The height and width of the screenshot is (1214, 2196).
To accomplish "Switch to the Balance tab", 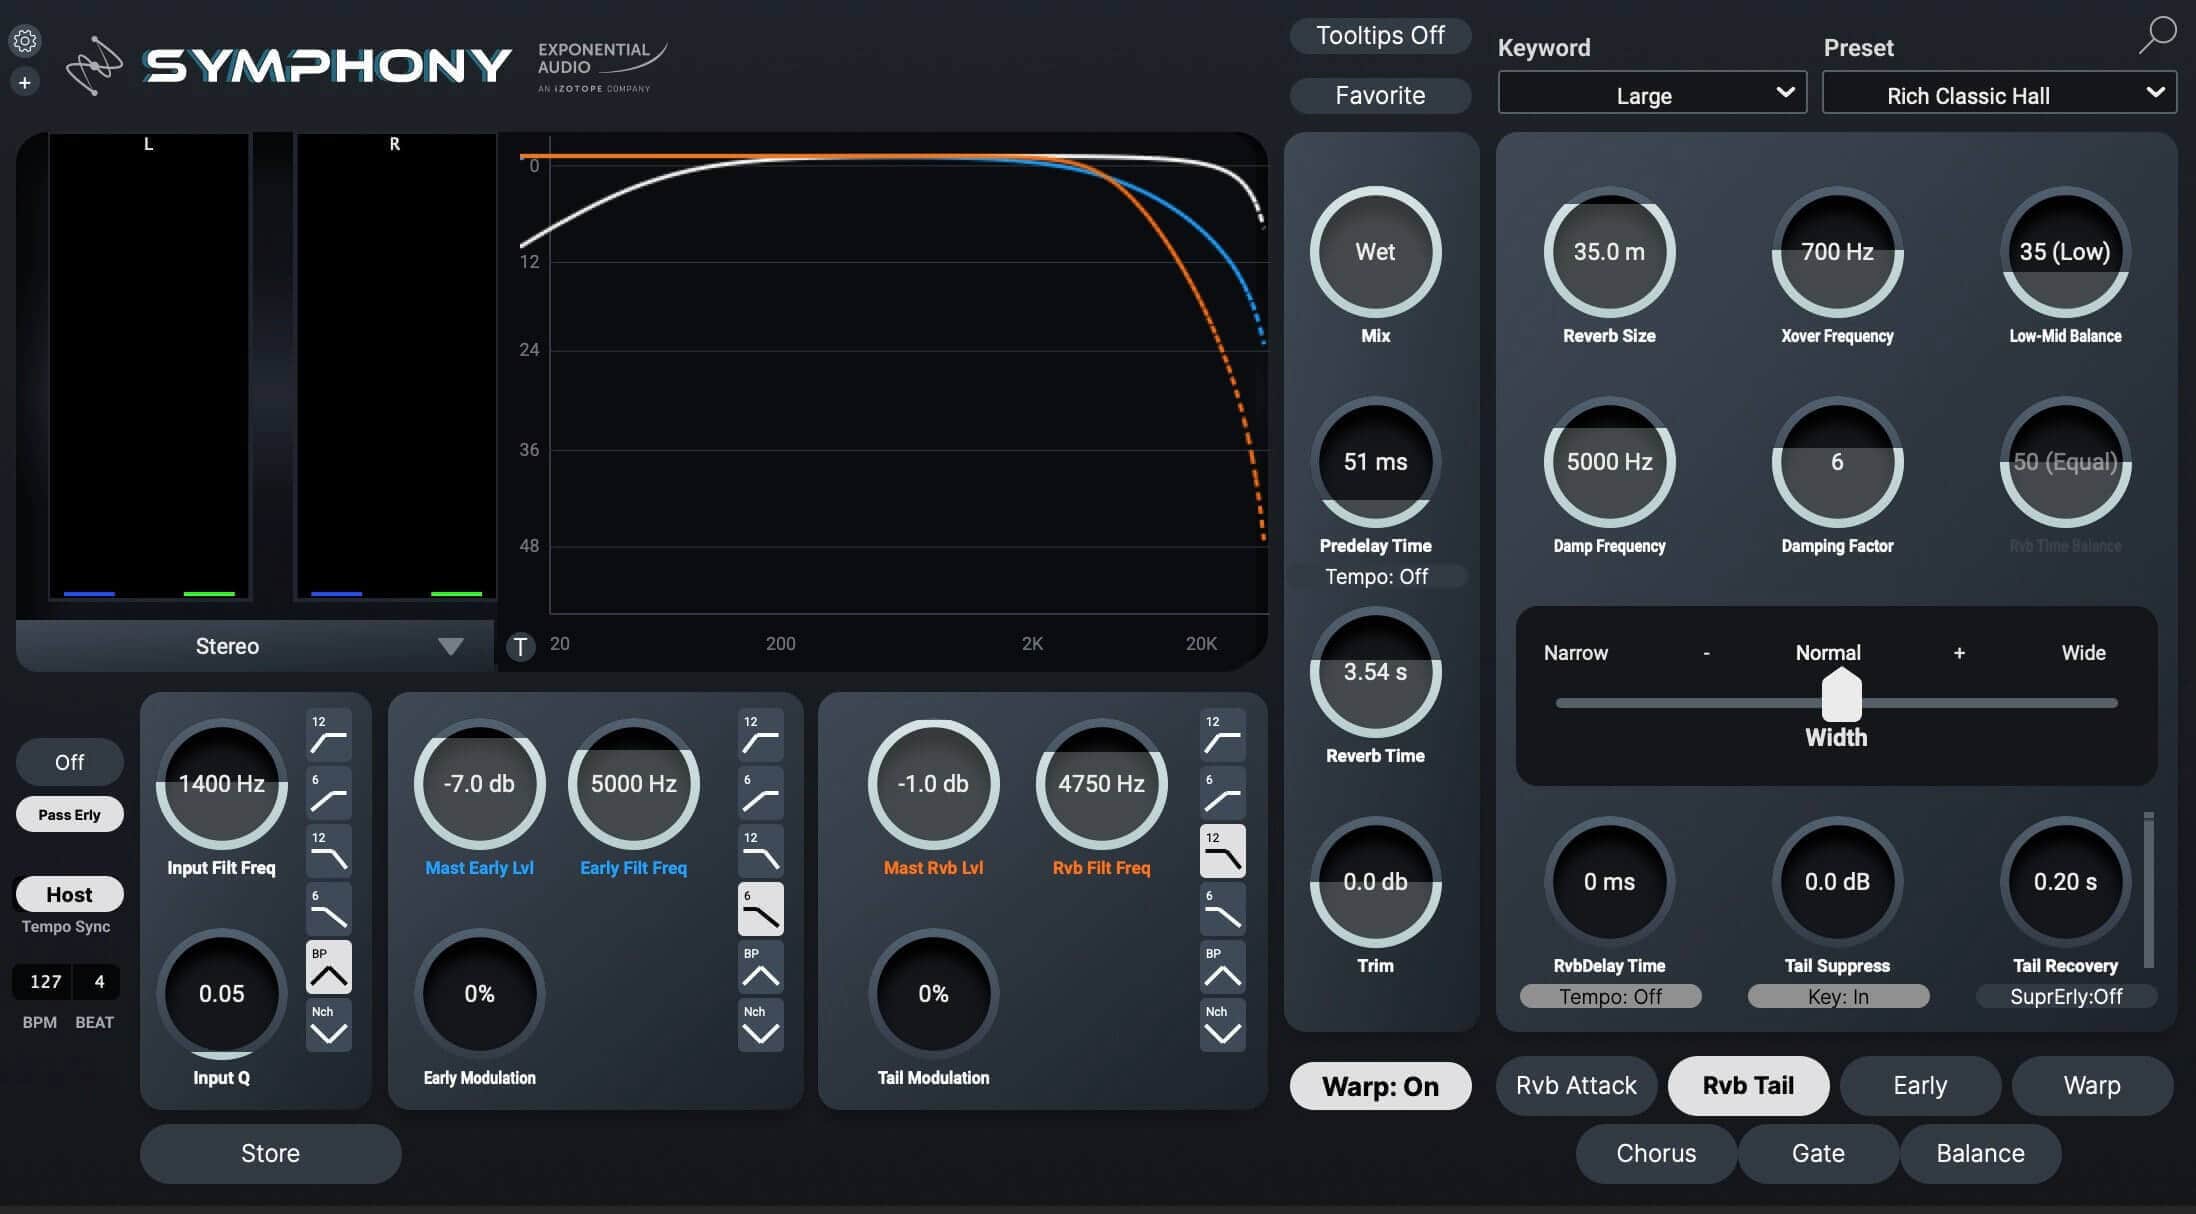I will pyautogui.click(x=1980, y=1154).
